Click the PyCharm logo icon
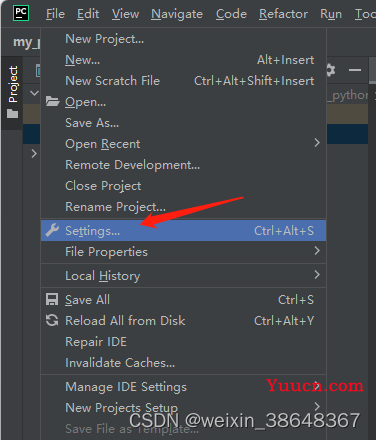376x440 pixels. pos(21,13)
